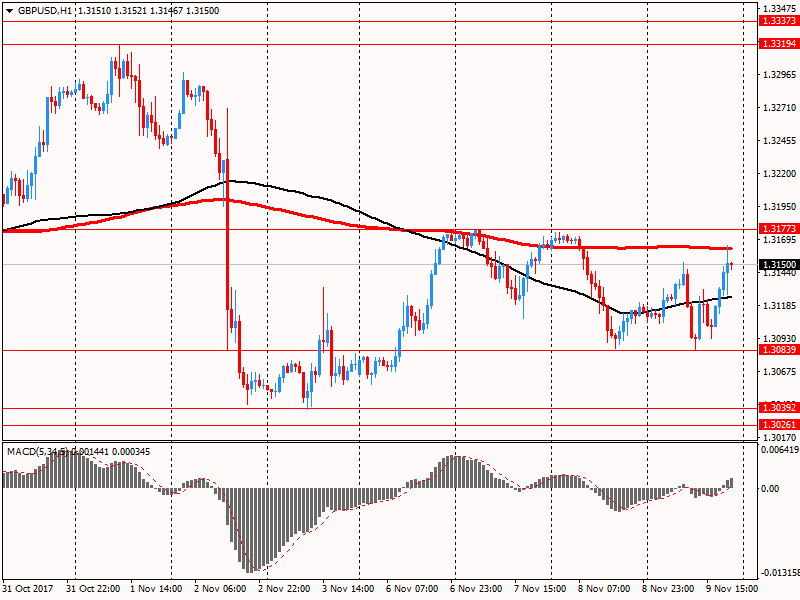Select the 31 Oct 22:00 time axis label

tap(93, 588)
